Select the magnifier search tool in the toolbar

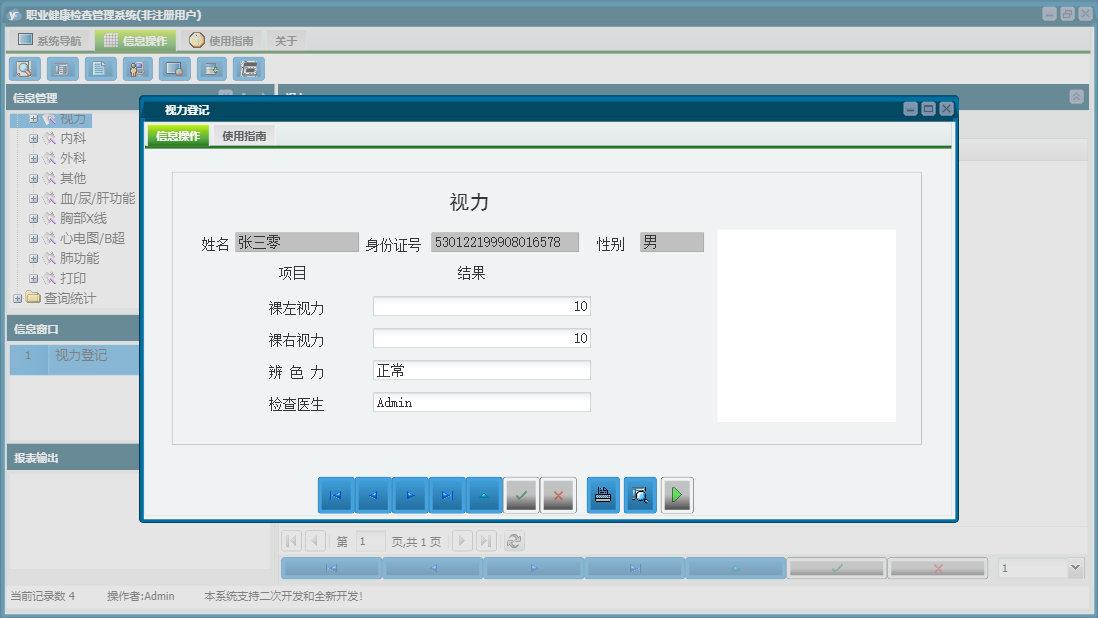pos(25,68)
